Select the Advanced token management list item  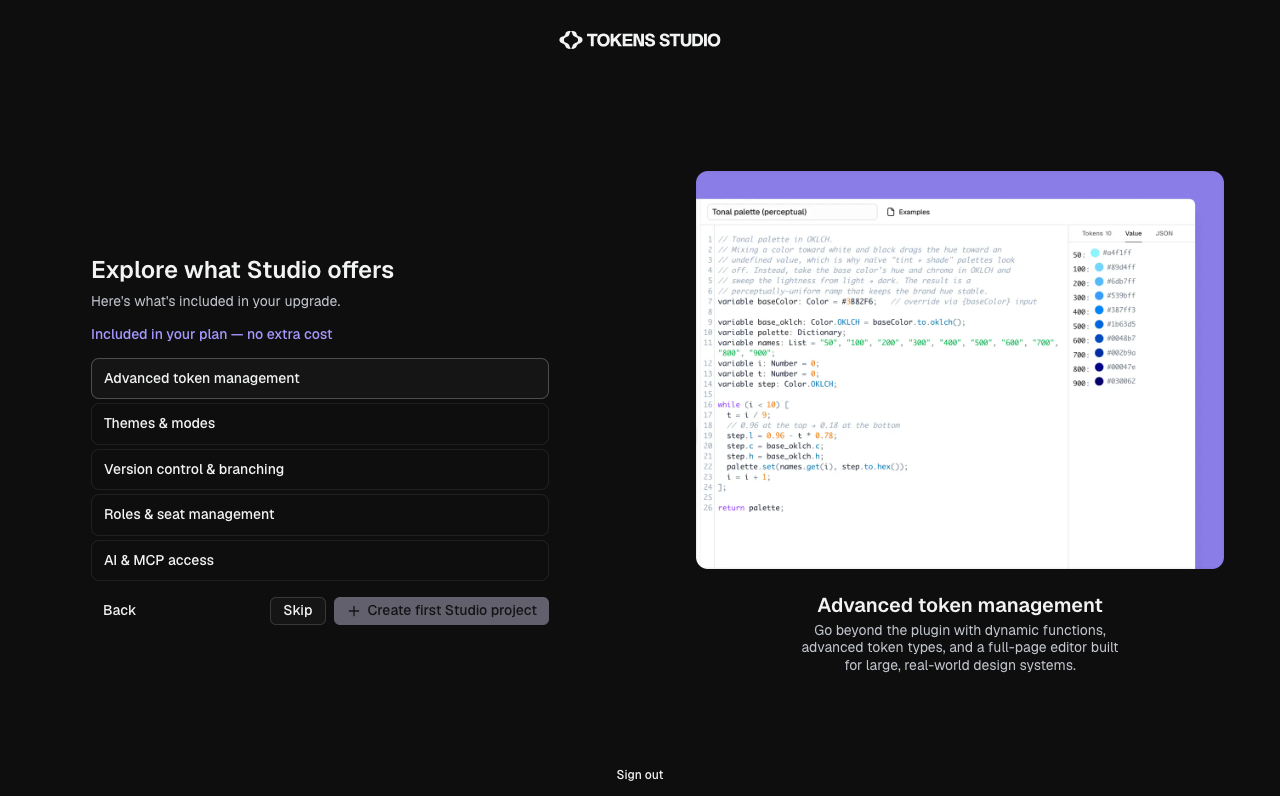(320, 378)
